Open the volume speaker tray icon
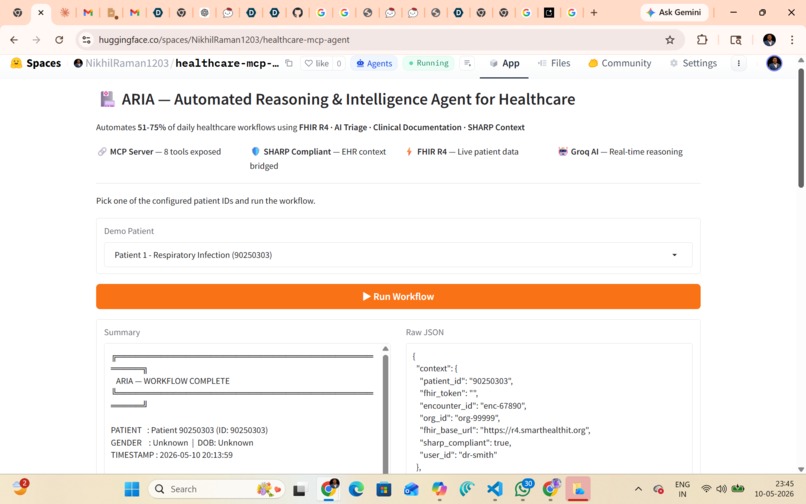The image size is (806, 504). pyautogui.click(x=722, y=489)
